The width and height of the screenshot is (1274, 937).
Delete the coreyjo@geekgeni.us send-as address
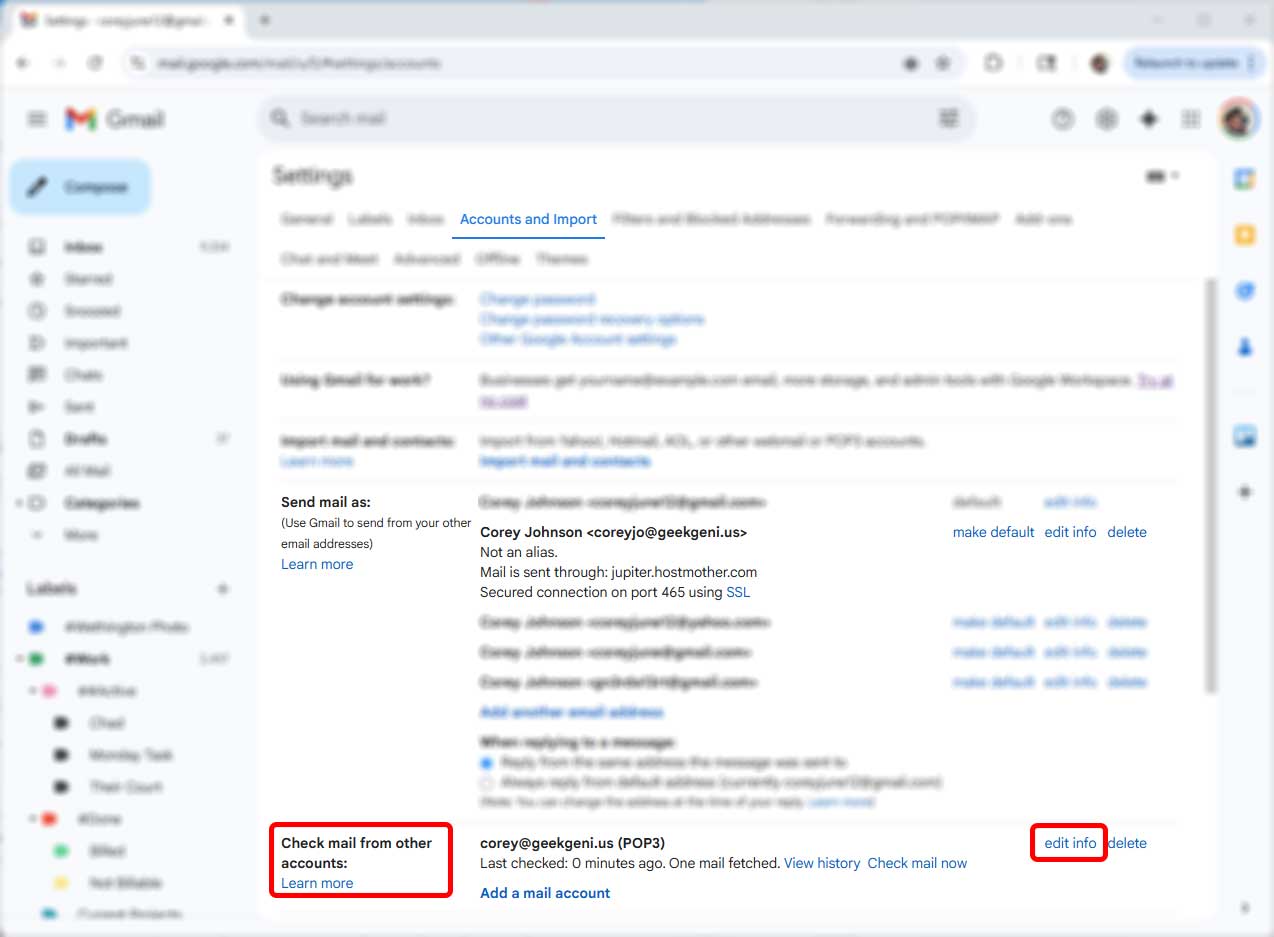click(1127, 532)
